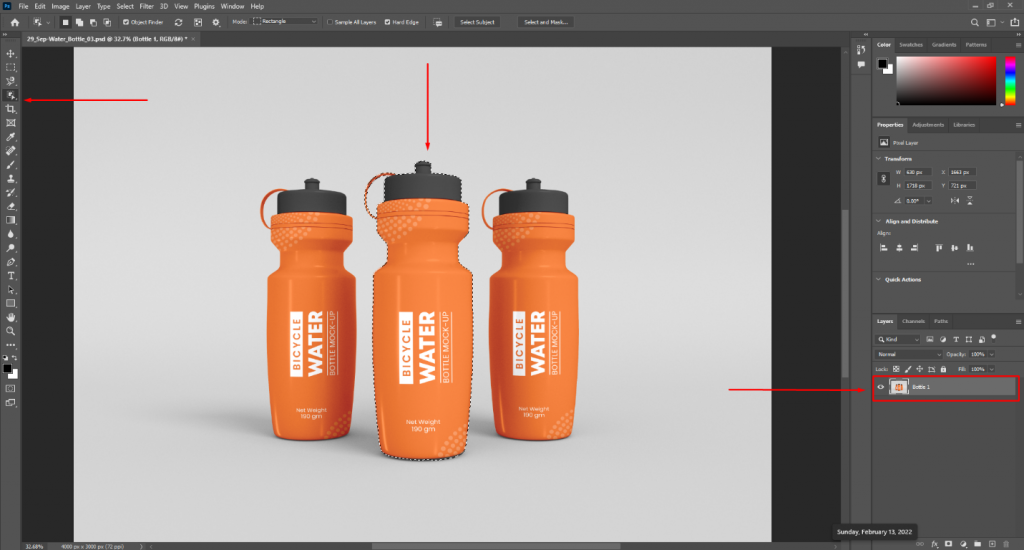The image size is (1024, 550).
Task: Select the Eyedropper tool
Action: pyautogui.click(x=11, y=137)
